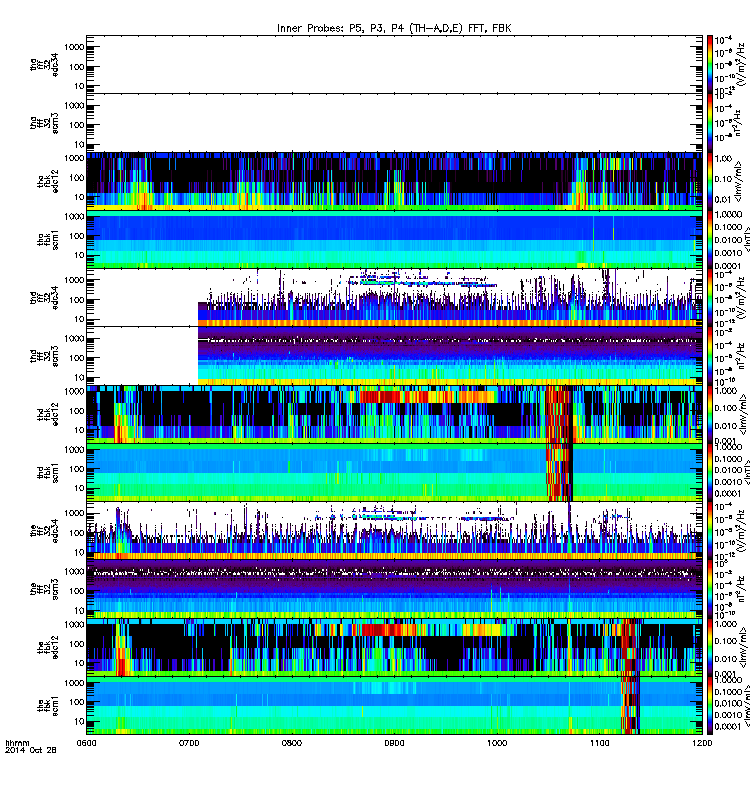Image resolution: width=750 pixels, height=800 pixels.
Task: Select the thd fbk edc12 spectrogram panel
Action: 394,414
